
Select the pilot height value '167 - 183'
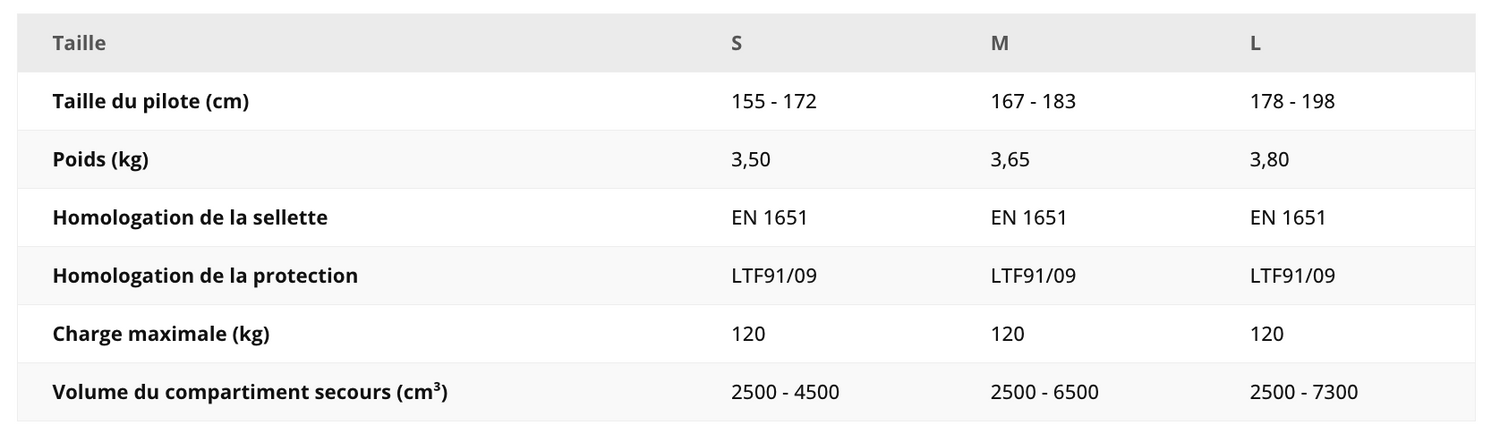pyautogui.click(x=1033, y=101)
